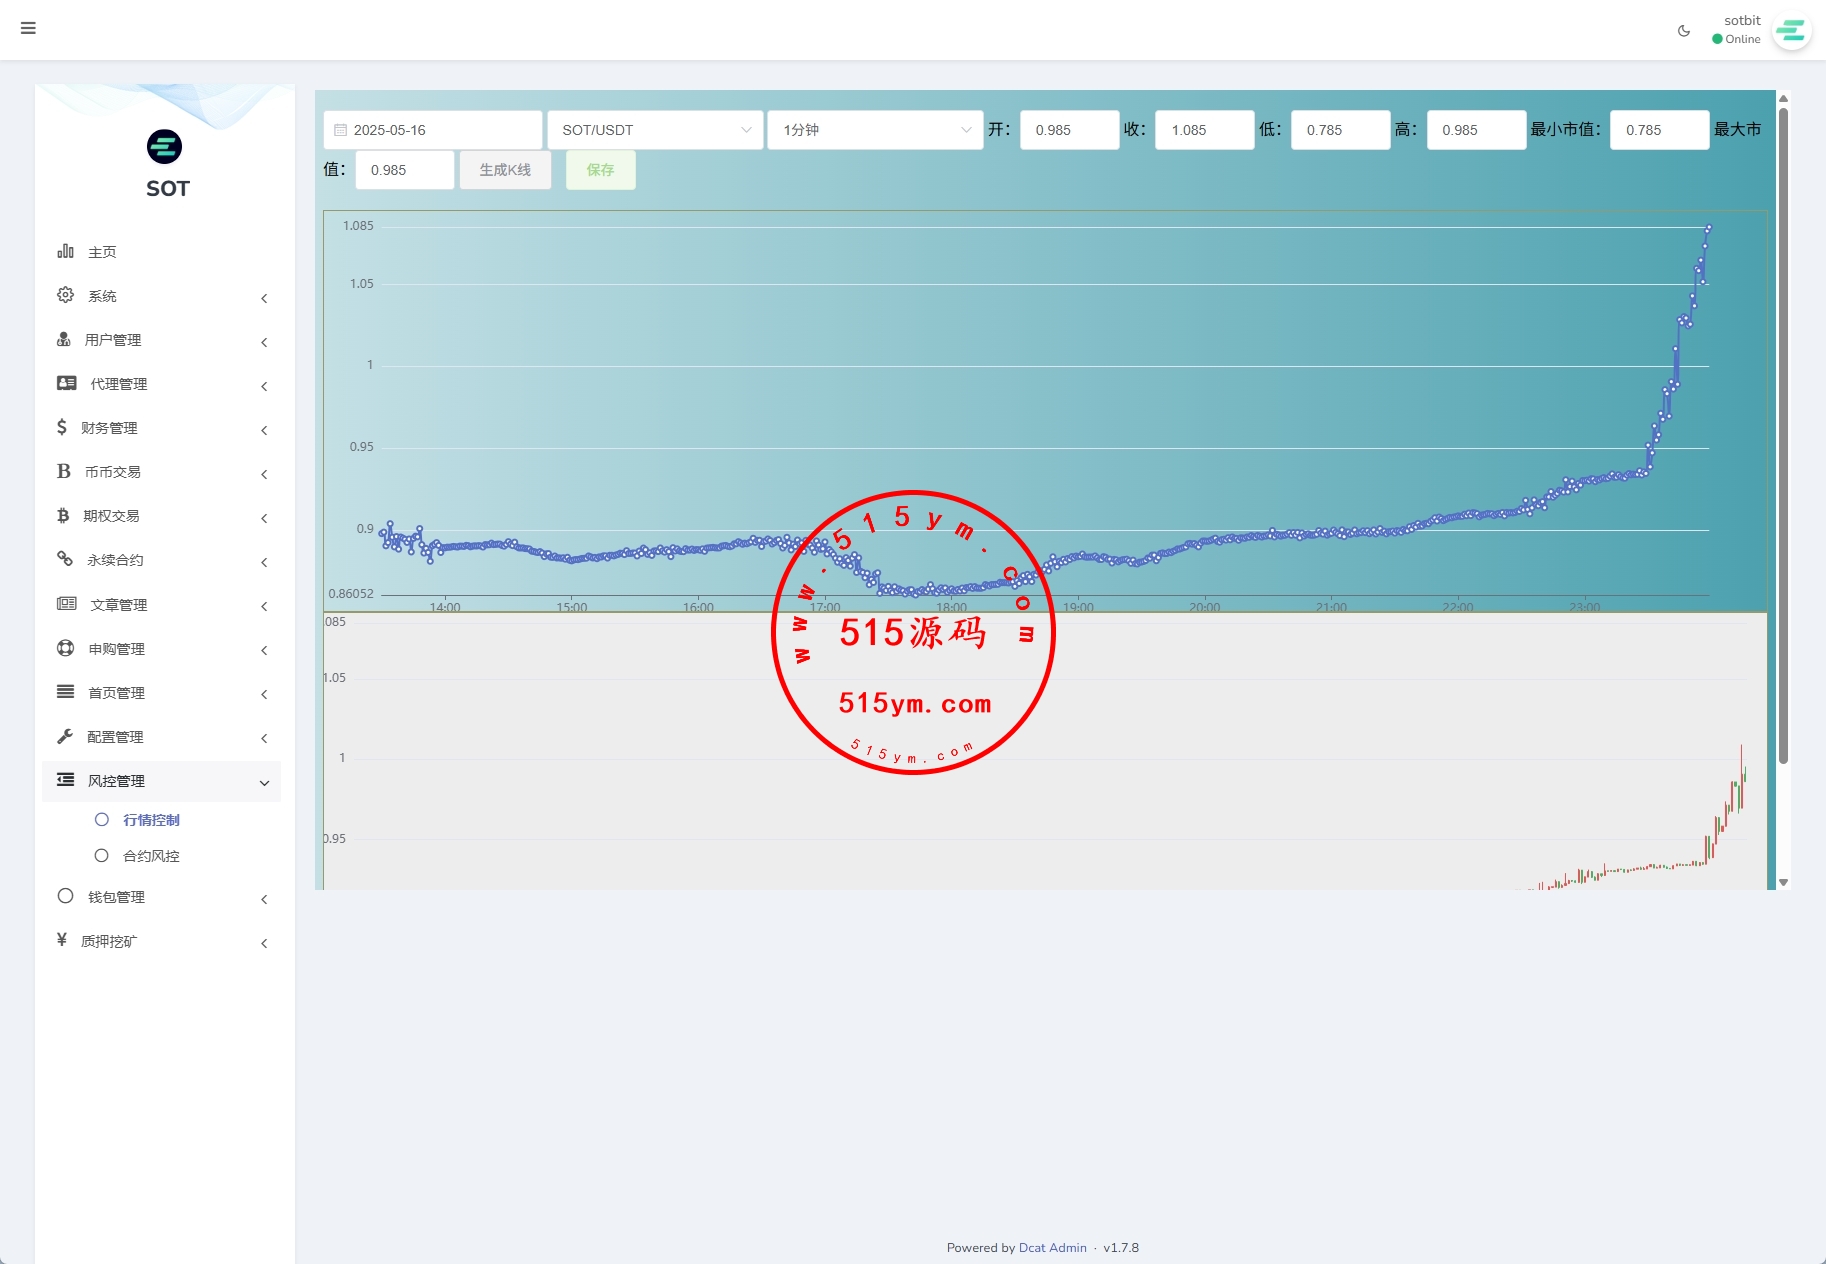Click the vertical scrollbar of chart panel
This screenshot has width=1826, height=1264.
click(x=1783, y=435)
